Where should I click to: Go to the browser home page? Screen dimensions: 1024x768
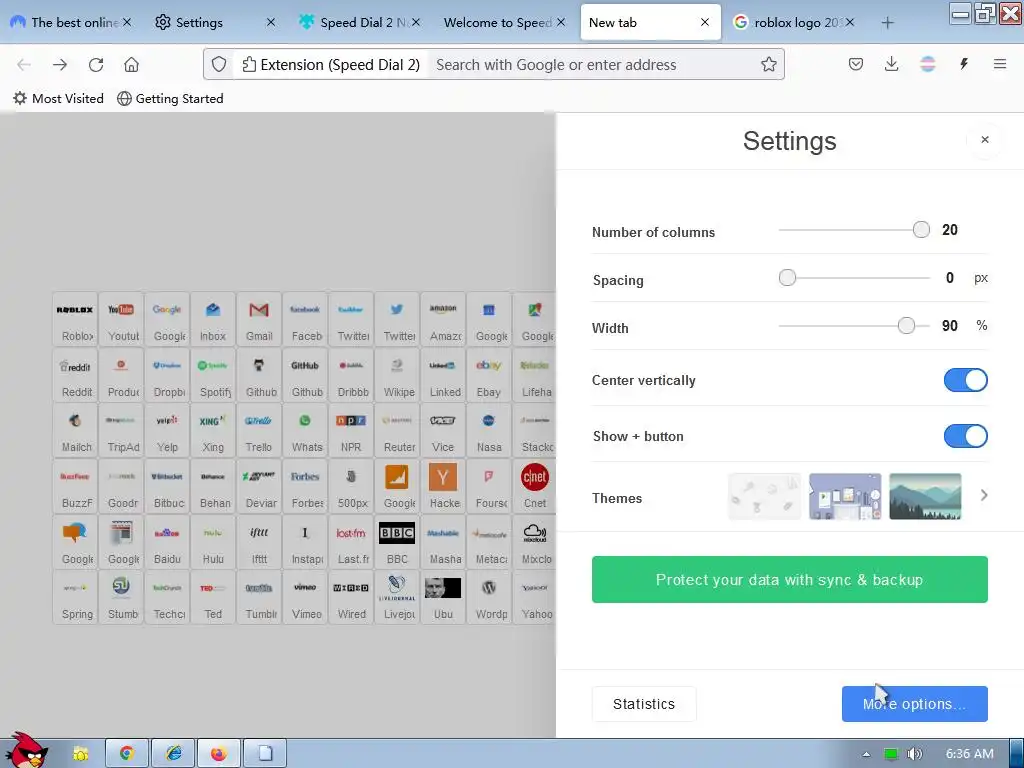coord(131,65)
